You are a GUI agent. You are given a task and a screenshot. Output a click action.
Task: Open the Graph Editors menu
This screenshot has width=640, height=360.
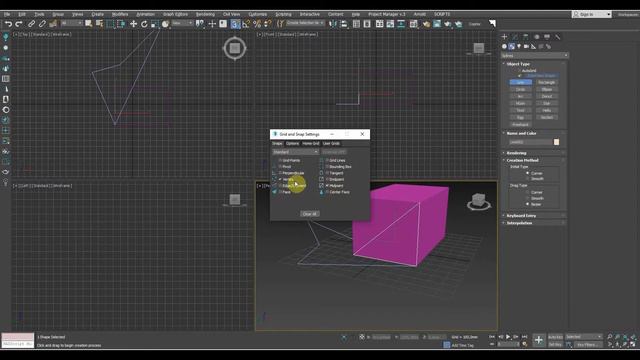[176, 14]
